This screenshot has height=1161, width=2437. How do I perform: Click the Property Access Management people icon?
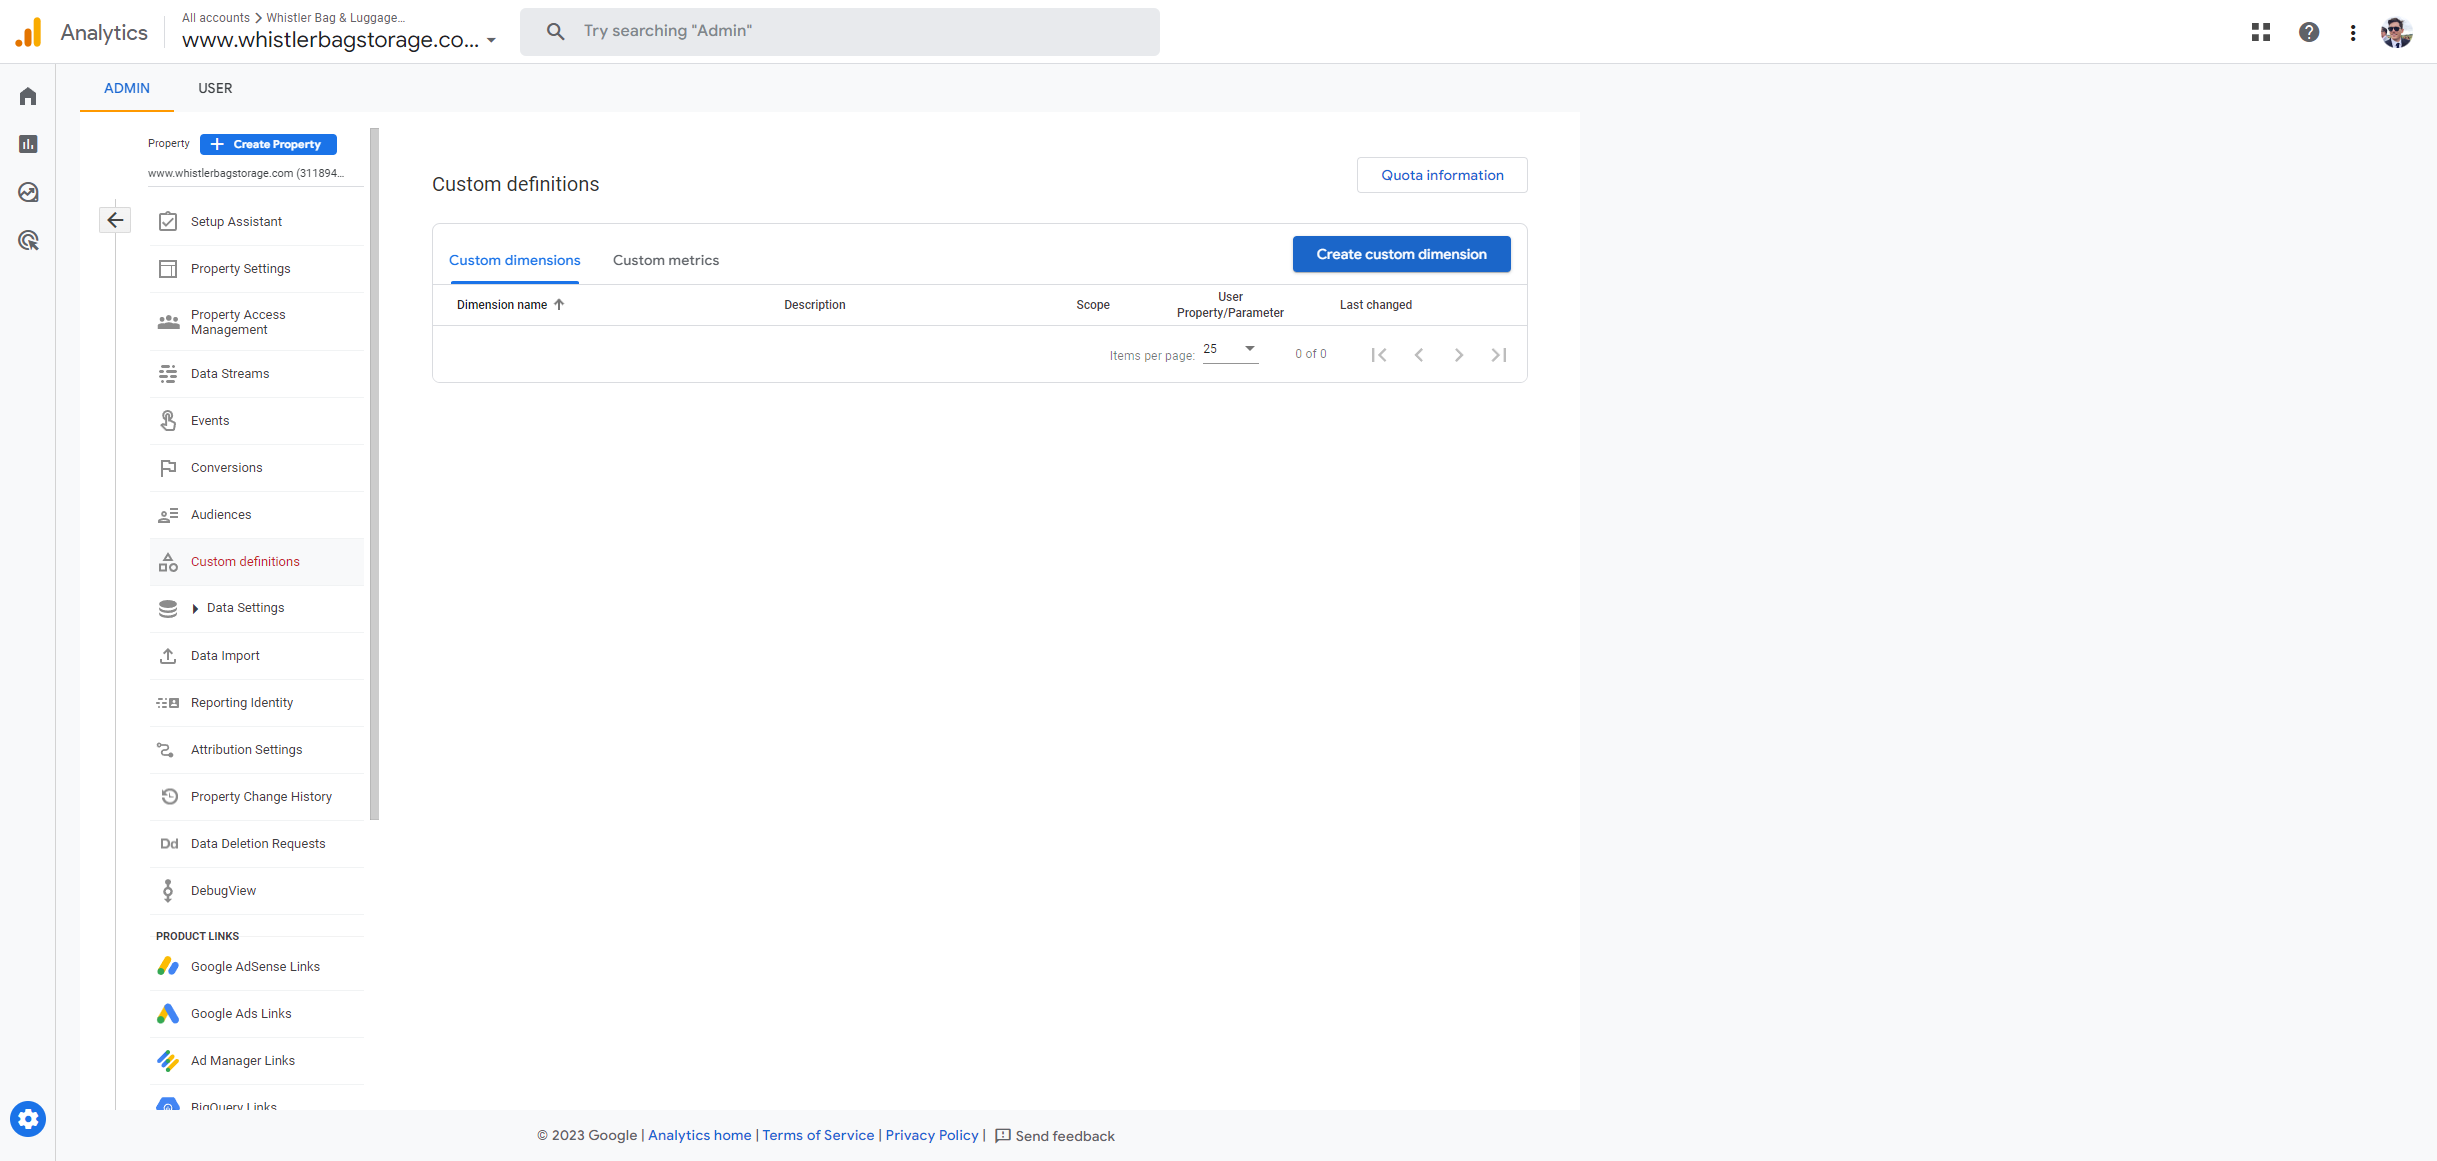coord(168,322)
